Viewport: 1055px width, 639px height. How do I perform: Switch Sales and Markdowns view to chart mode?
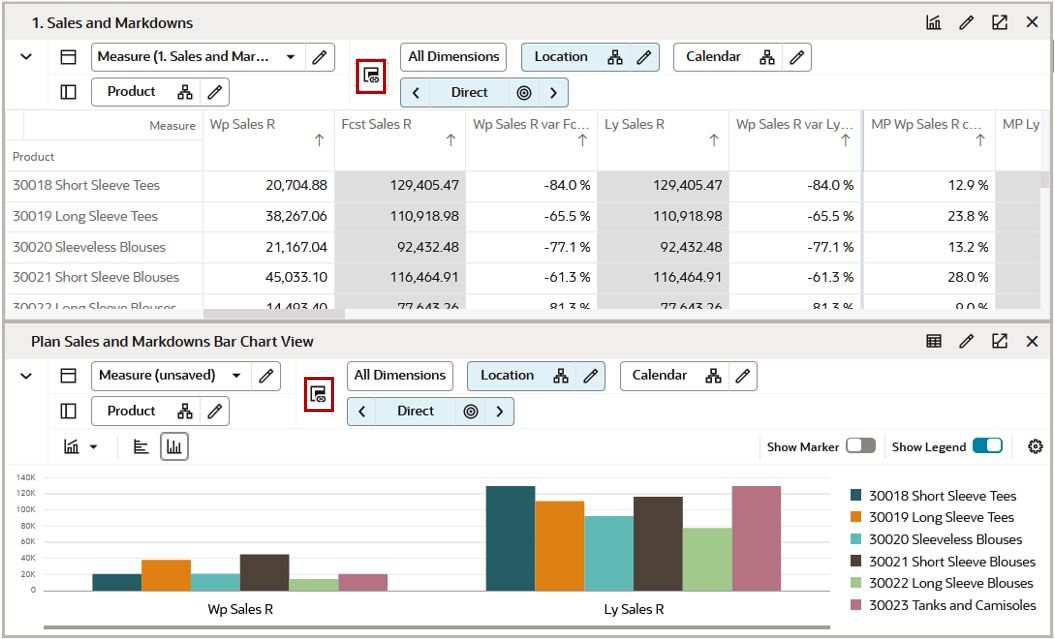tap(933, 22)
